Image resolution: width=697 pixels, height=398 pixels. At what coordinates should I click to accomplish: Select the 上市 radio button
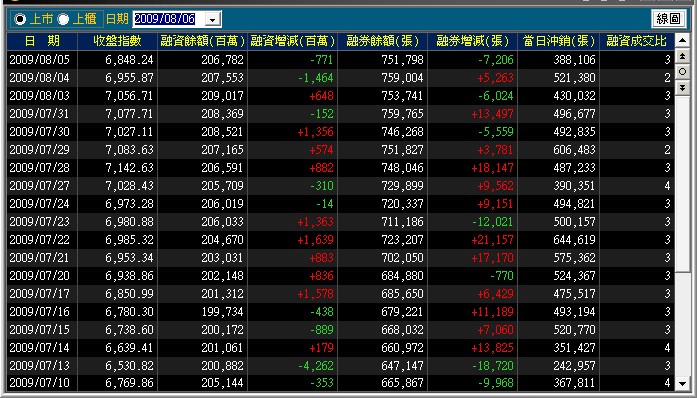tap(20, 19)
